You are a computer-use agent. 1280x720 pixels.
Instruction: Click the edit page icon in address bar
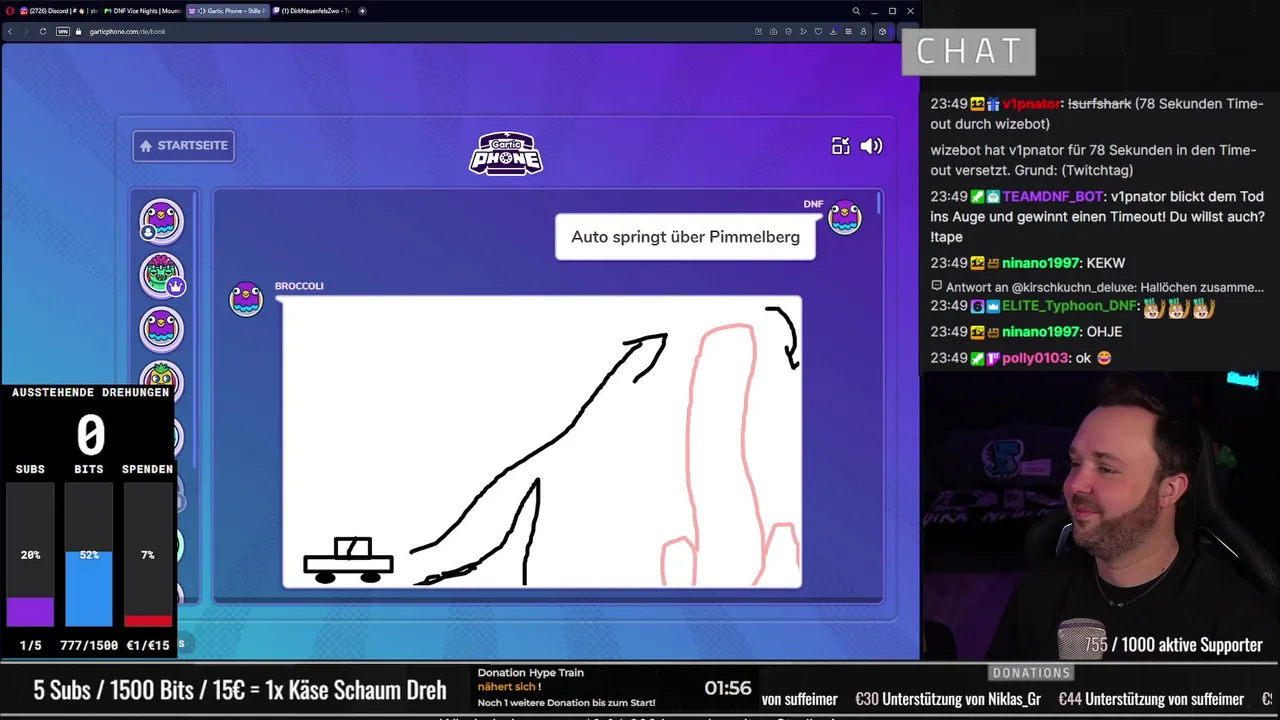(759, 31)
